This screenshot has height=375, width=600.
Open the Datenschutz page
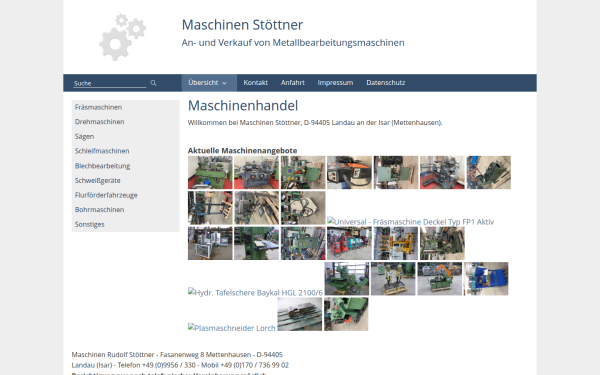[386, 83]
